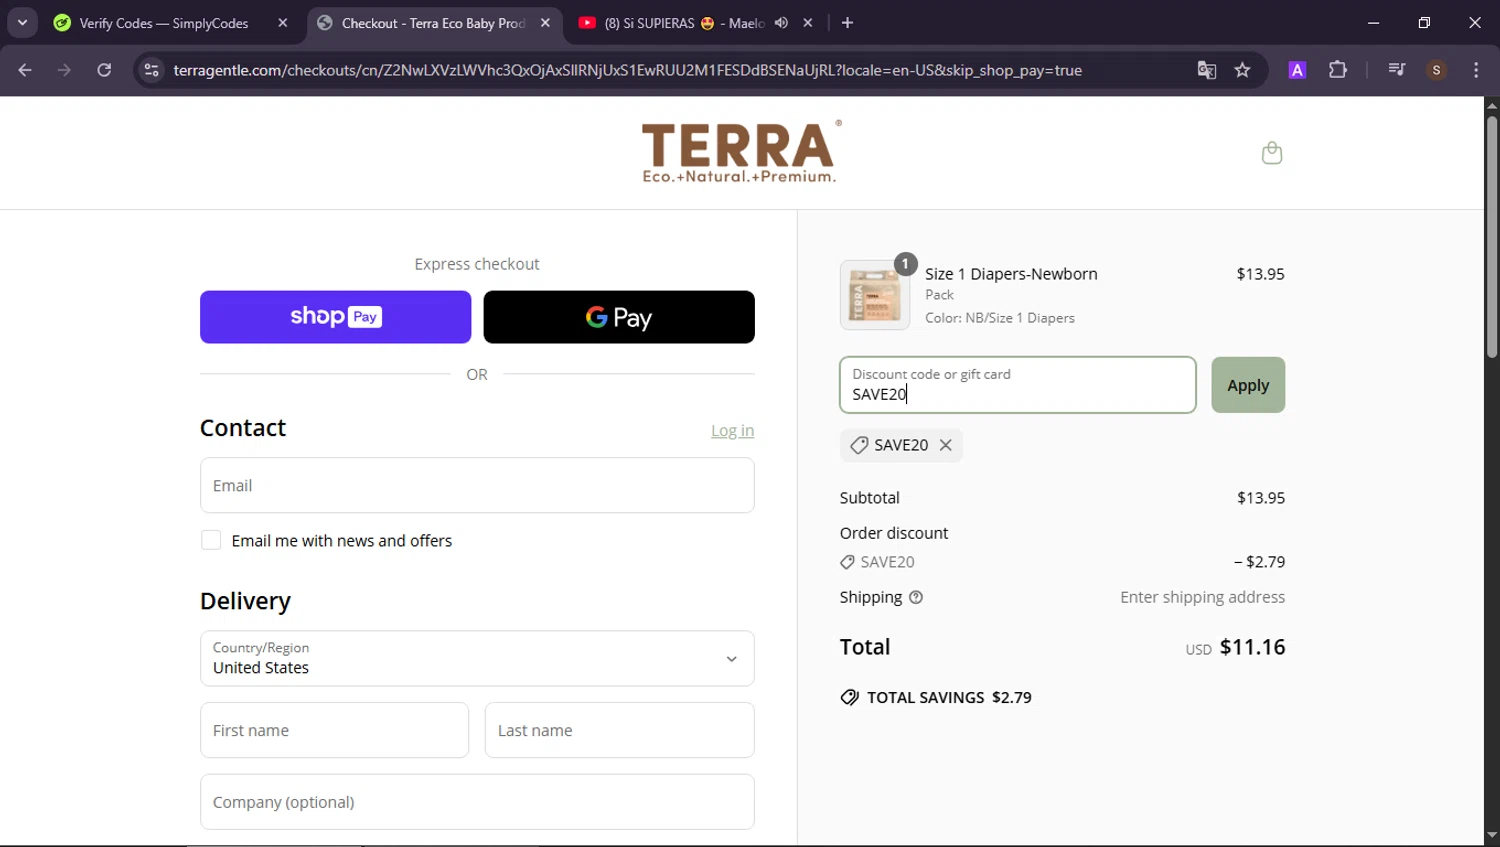Close the Verify Codes SimplyCodes tab

pyautogui.click(x=283, y=23)
